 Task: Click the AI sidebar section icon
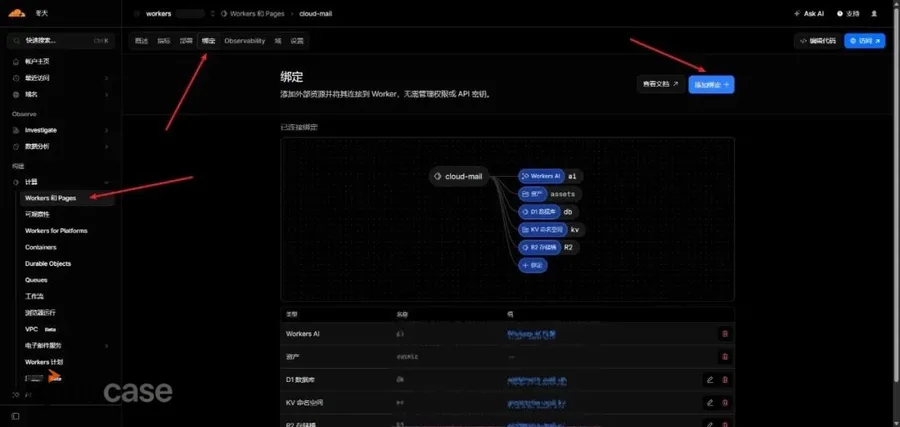tap(16, 395)
